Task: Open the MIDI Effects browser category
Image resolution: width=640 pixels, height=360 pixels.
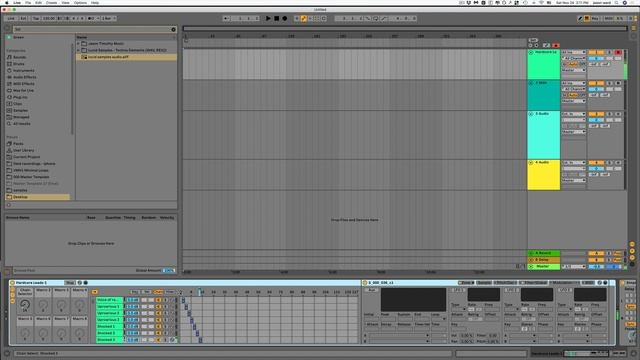Action: click(x=24, y=84)
